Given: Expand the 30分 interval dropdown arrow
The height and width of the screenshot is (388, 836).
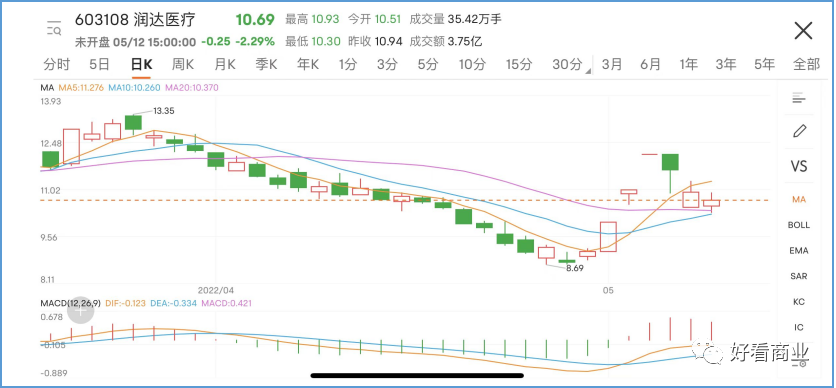Looking at the screenshot, I should pos(588,71).
